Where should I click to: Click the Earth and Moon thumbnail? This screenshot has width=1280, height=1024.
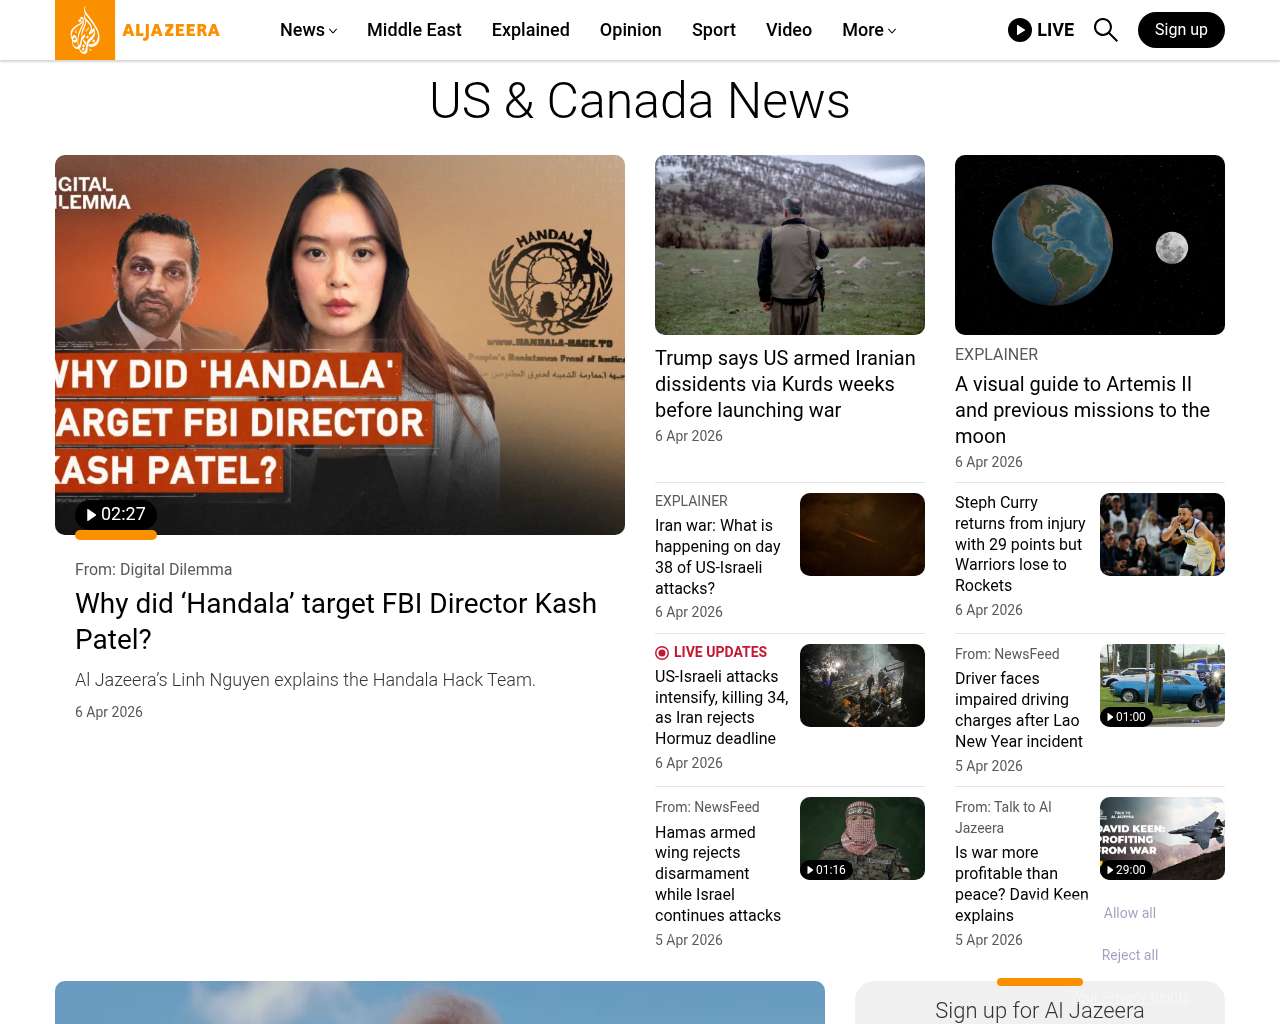1090,245
